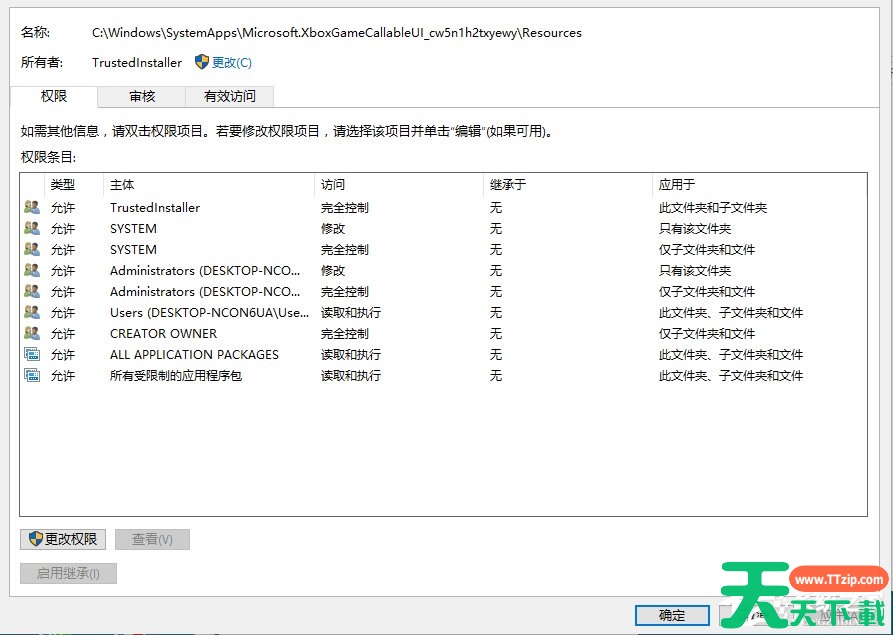Click the icon of SYSTEM 修改 row
This screenshot has height=635, width=893.
coord(32,229)
